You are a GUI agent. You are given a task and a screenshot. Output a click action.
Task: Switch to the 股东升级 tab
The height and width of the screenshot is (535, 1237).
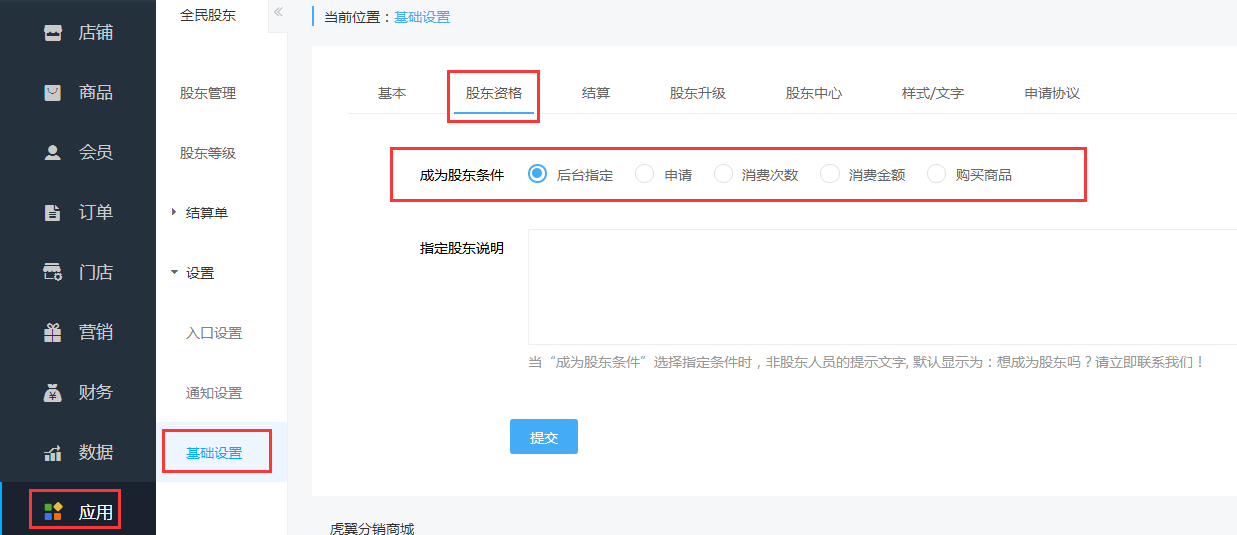click(x=698, y=93)
